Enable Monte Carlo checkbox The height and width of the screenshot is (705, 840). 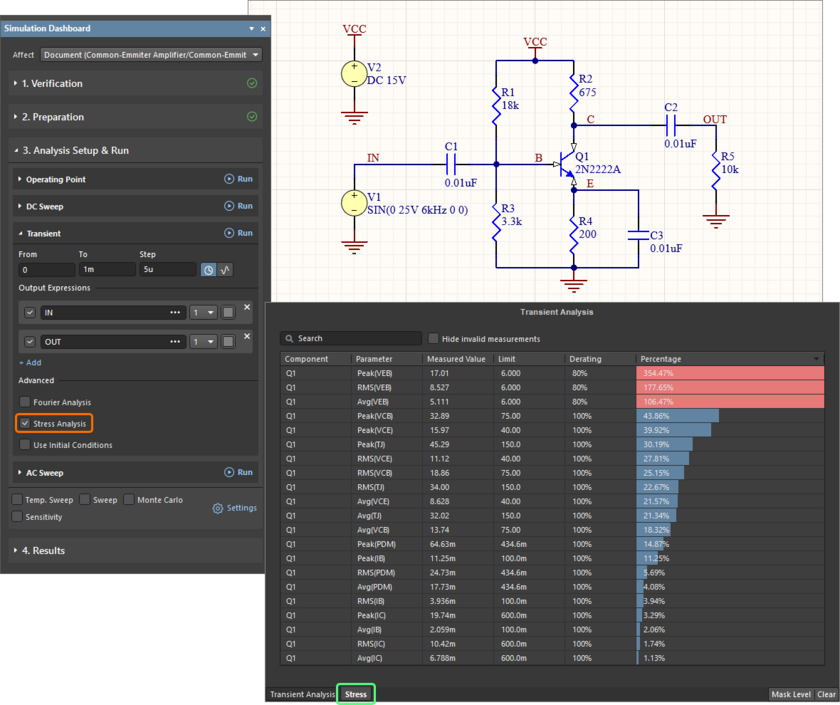(129, 499)
